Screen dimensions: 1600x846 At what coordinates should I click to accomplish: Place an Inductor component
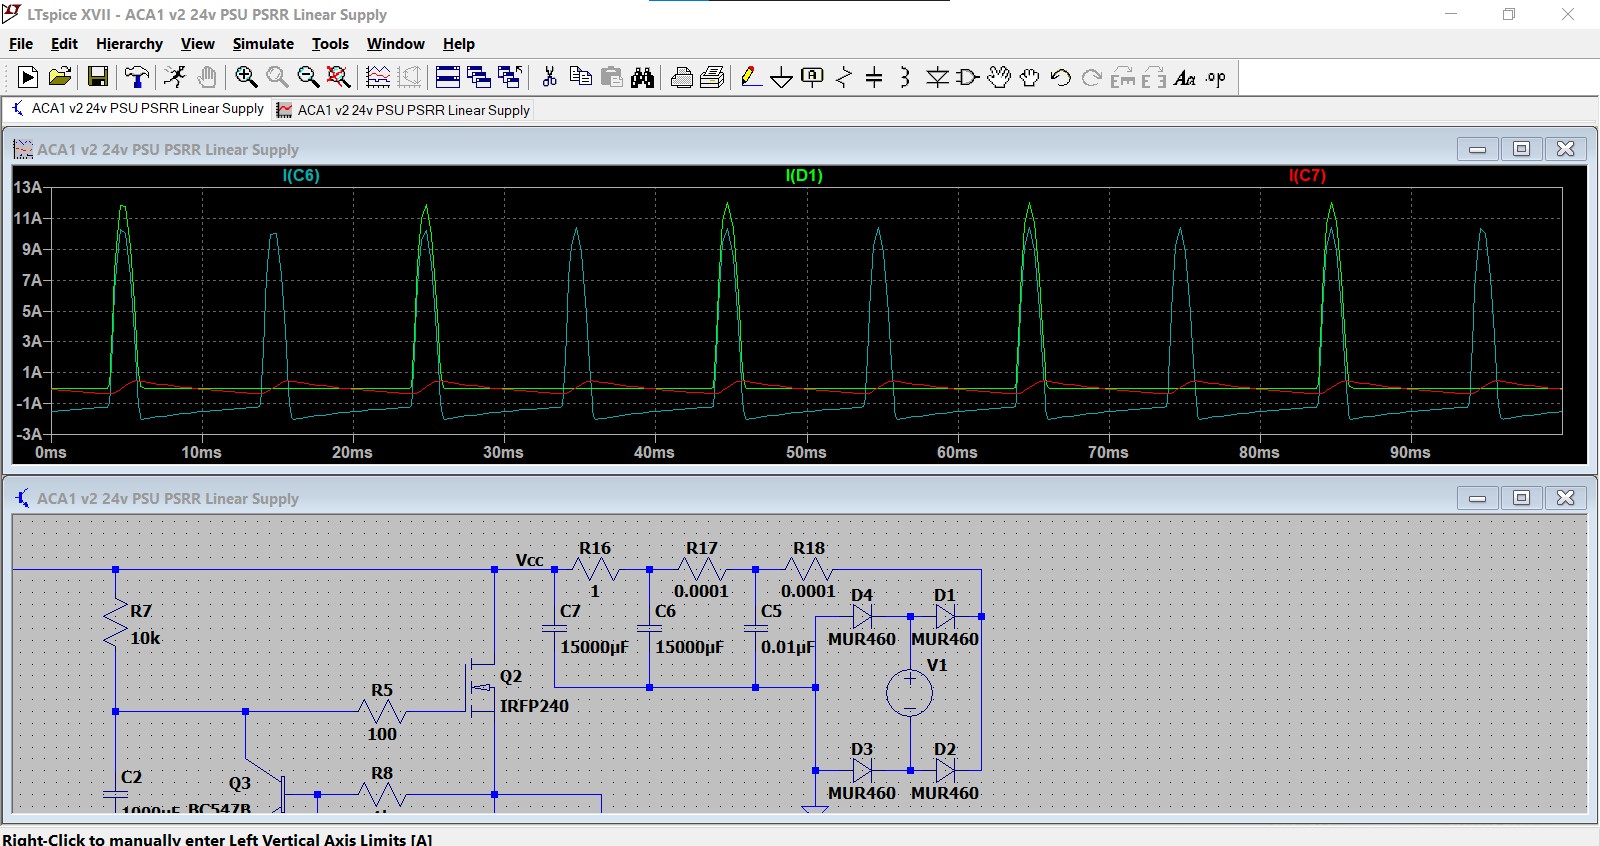point(905,77)
